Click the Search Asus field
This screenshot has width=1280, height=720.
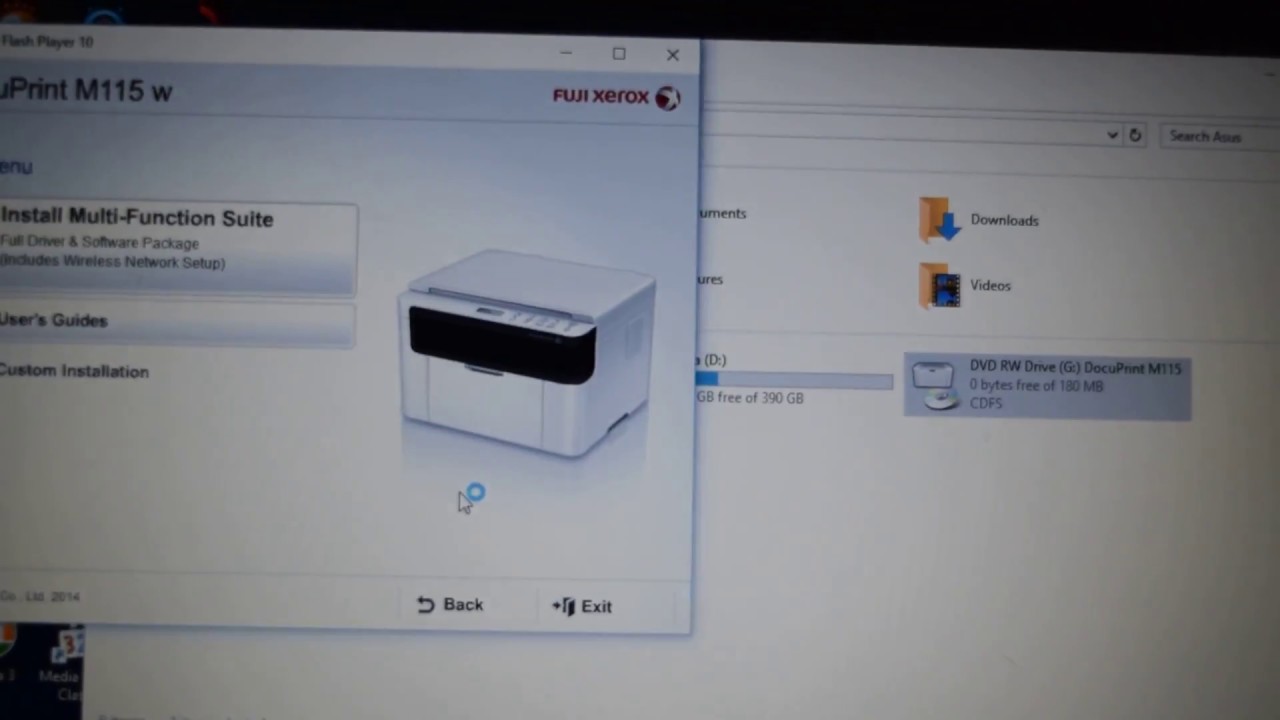point(1219,137)
